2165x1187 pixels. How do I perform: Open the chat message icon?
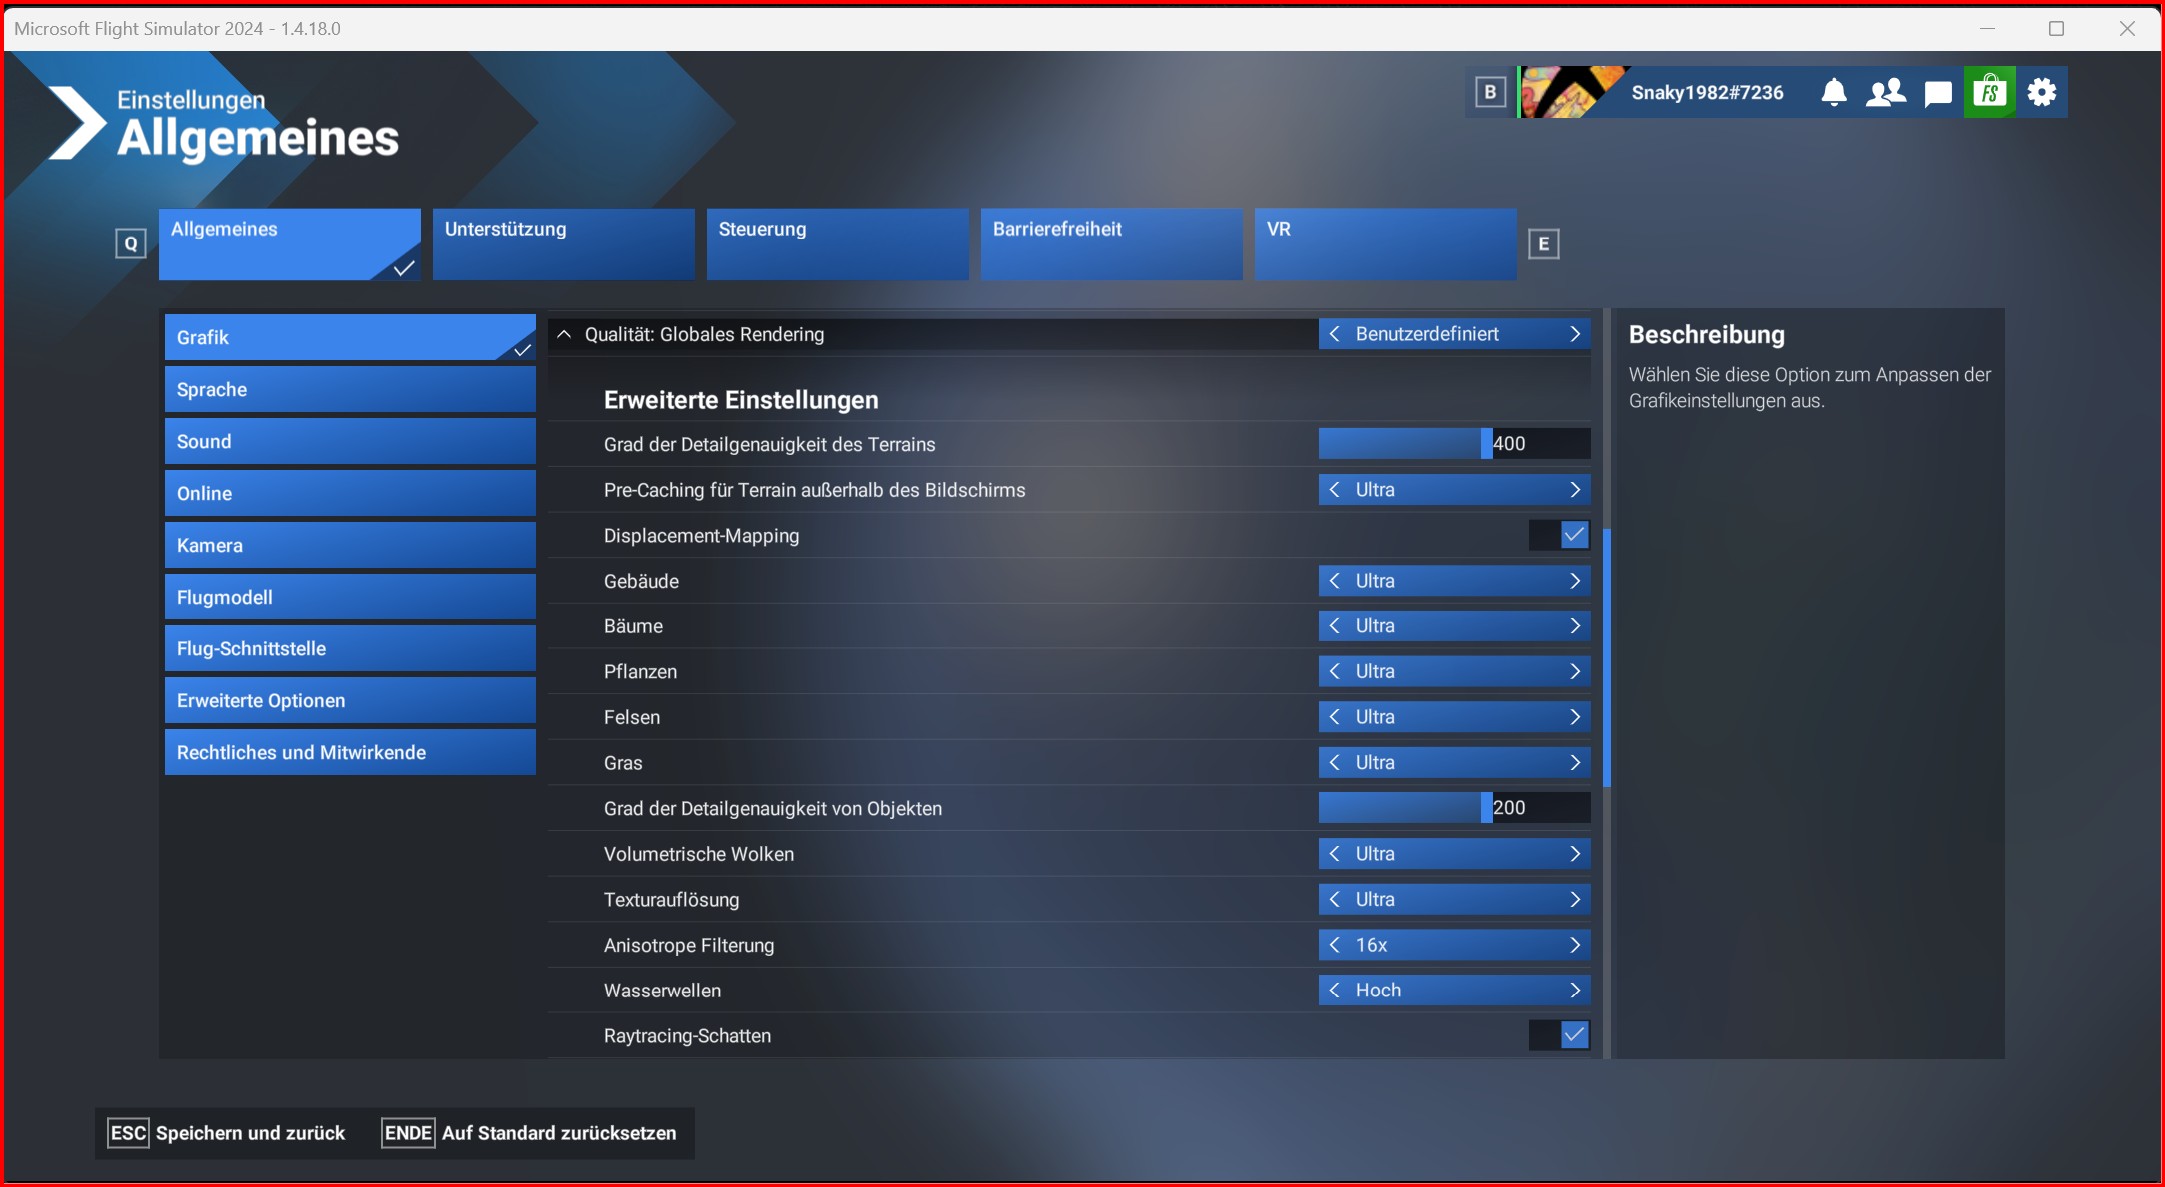[x=1937, y=93]
